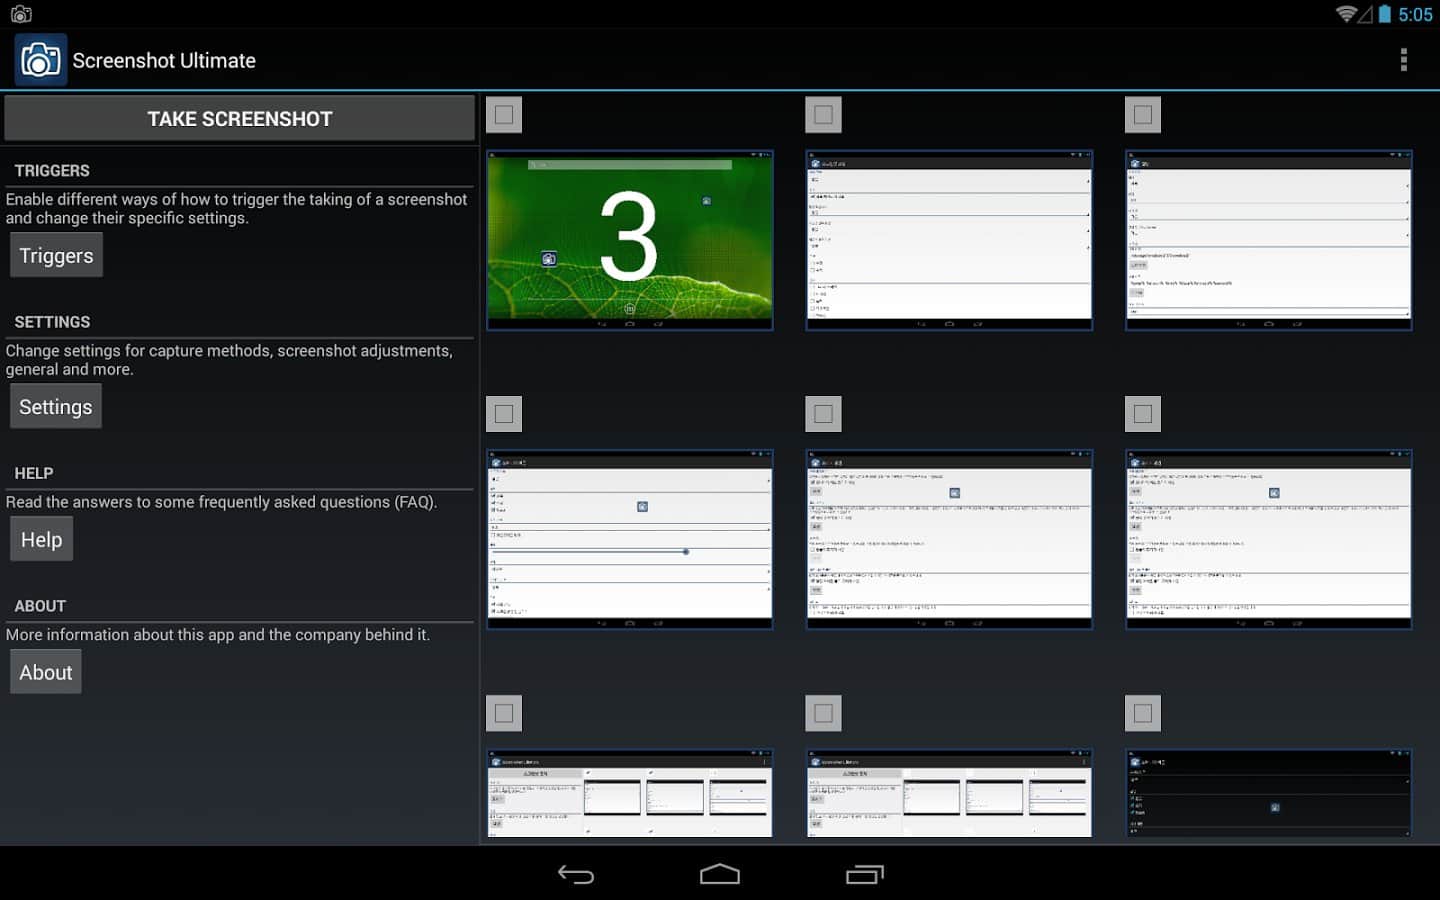
Task: Open the recent apps navigation icon
Action: pos(864,875)
